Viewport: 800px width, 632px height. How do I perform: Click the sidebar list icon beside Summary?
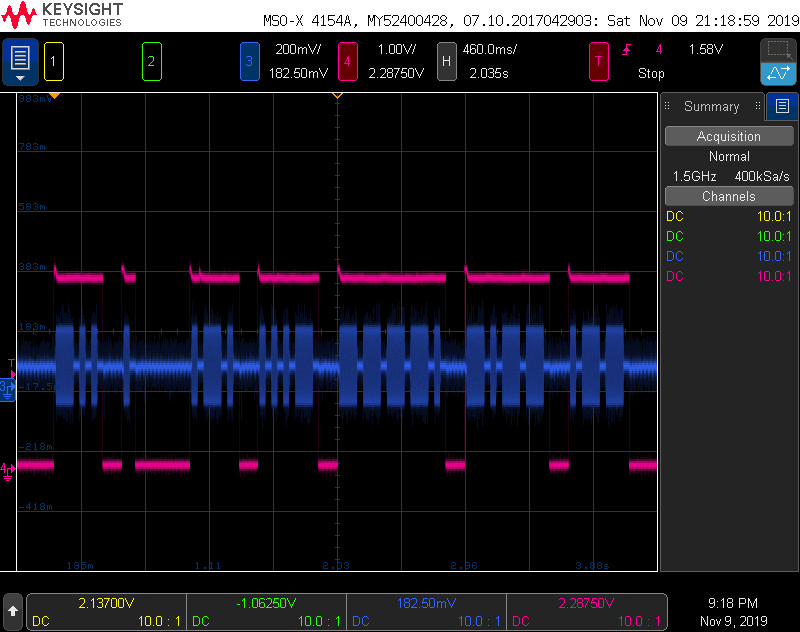782,106
